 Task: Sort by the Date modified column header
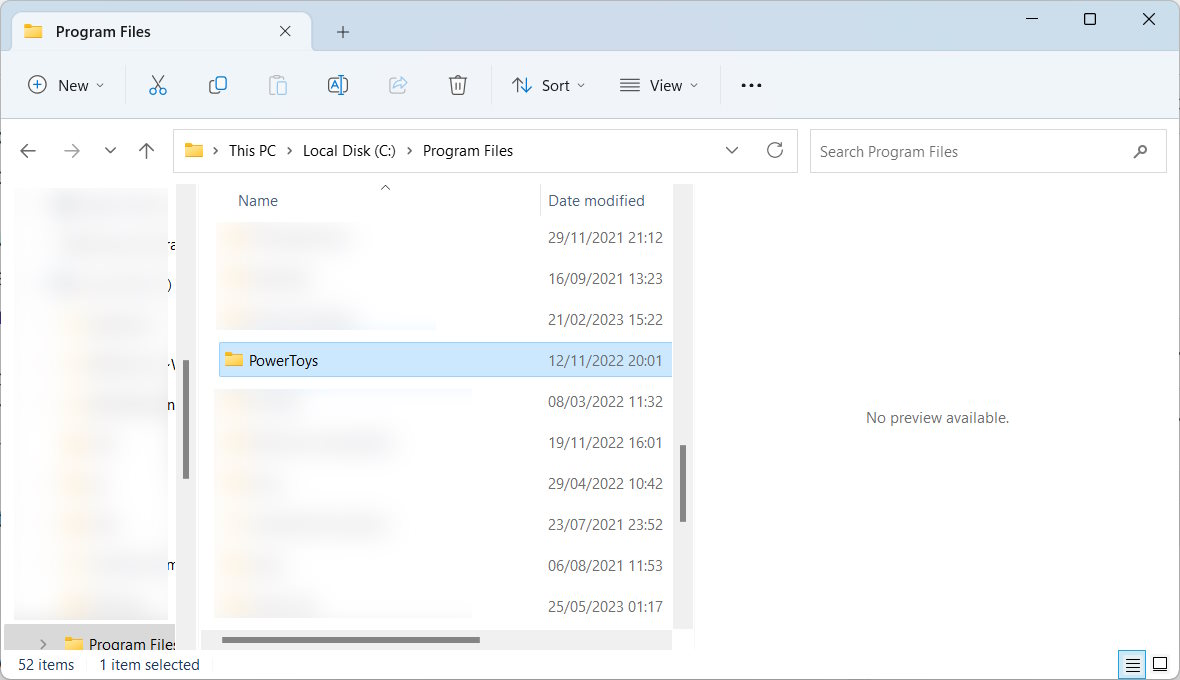click(x=596, y=200)
